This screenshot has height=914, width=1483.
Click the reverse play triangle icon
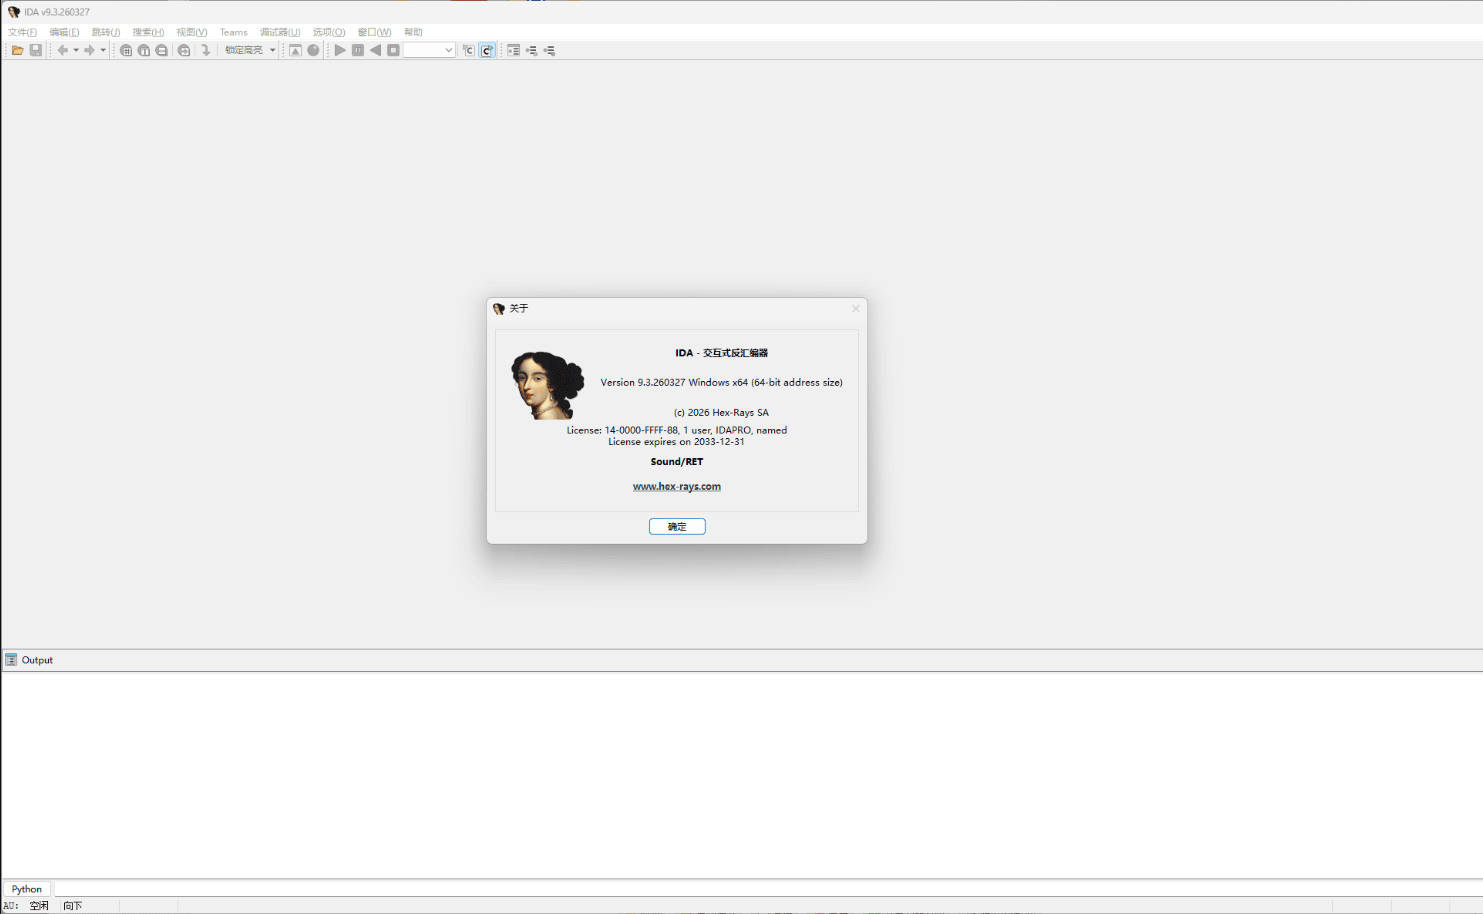(x=375, y=50)
